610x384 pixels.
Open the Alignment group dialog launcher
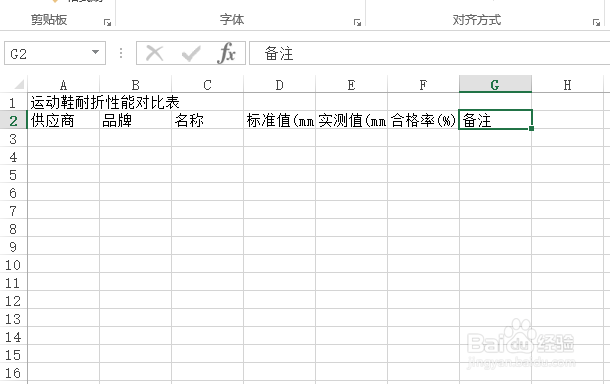click(x=596, y=23)
